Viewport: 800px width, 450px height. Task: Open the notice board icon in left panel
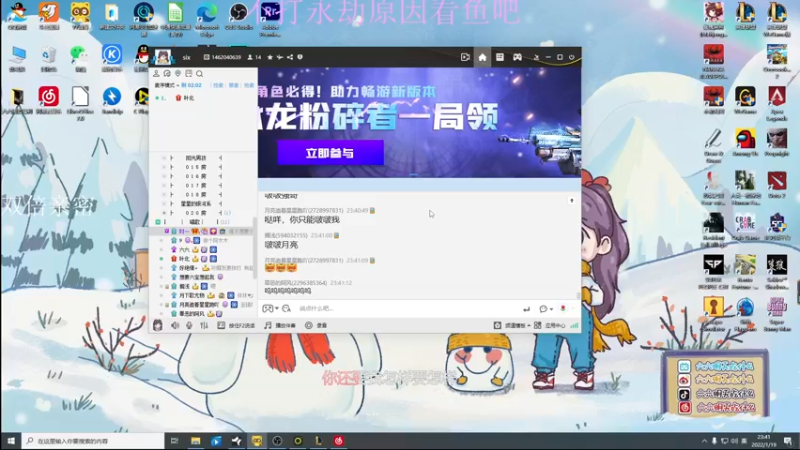(189, 74)
